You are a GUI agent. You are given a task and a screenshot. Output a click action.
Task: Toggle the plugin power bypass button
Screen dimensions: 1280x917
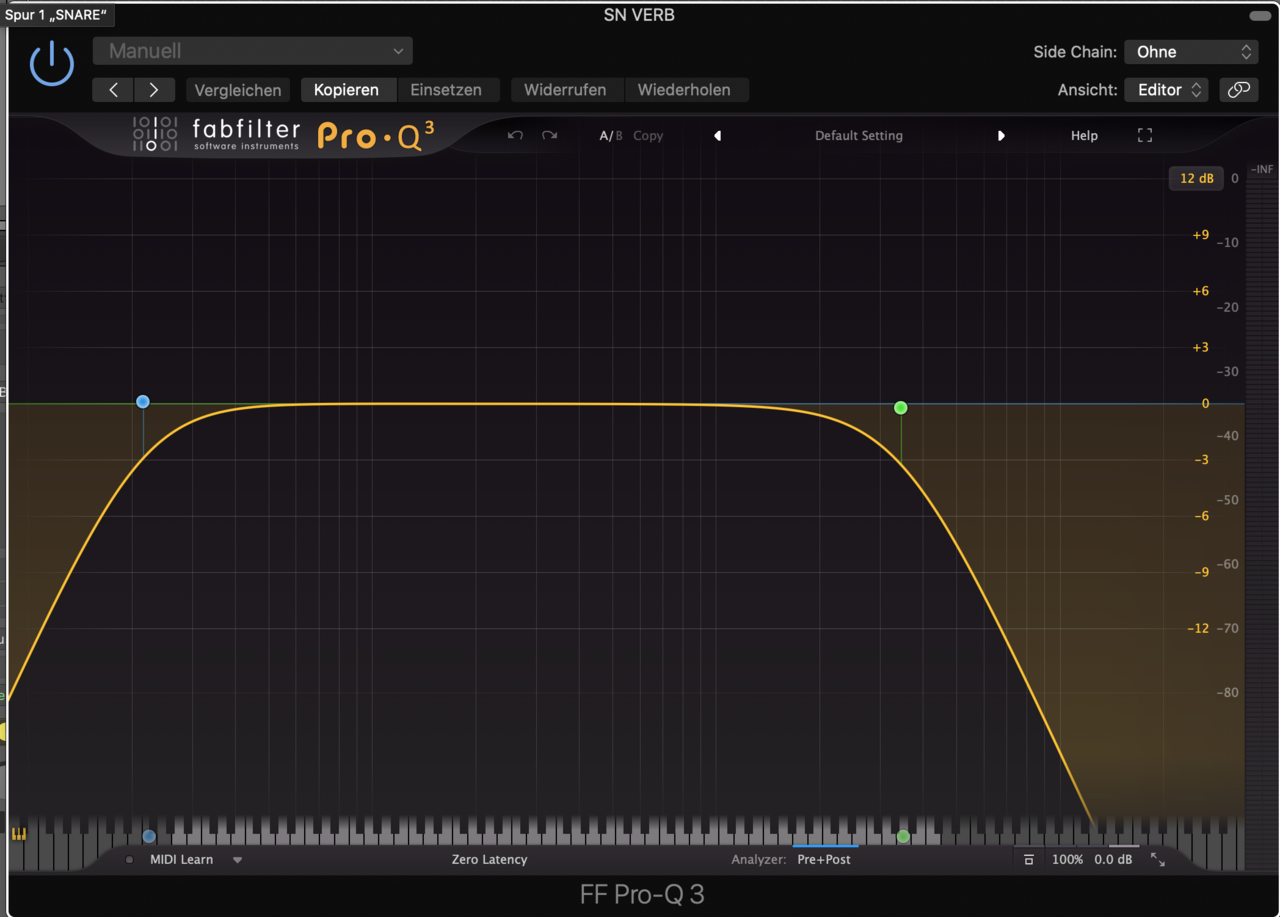click(52, 65)
